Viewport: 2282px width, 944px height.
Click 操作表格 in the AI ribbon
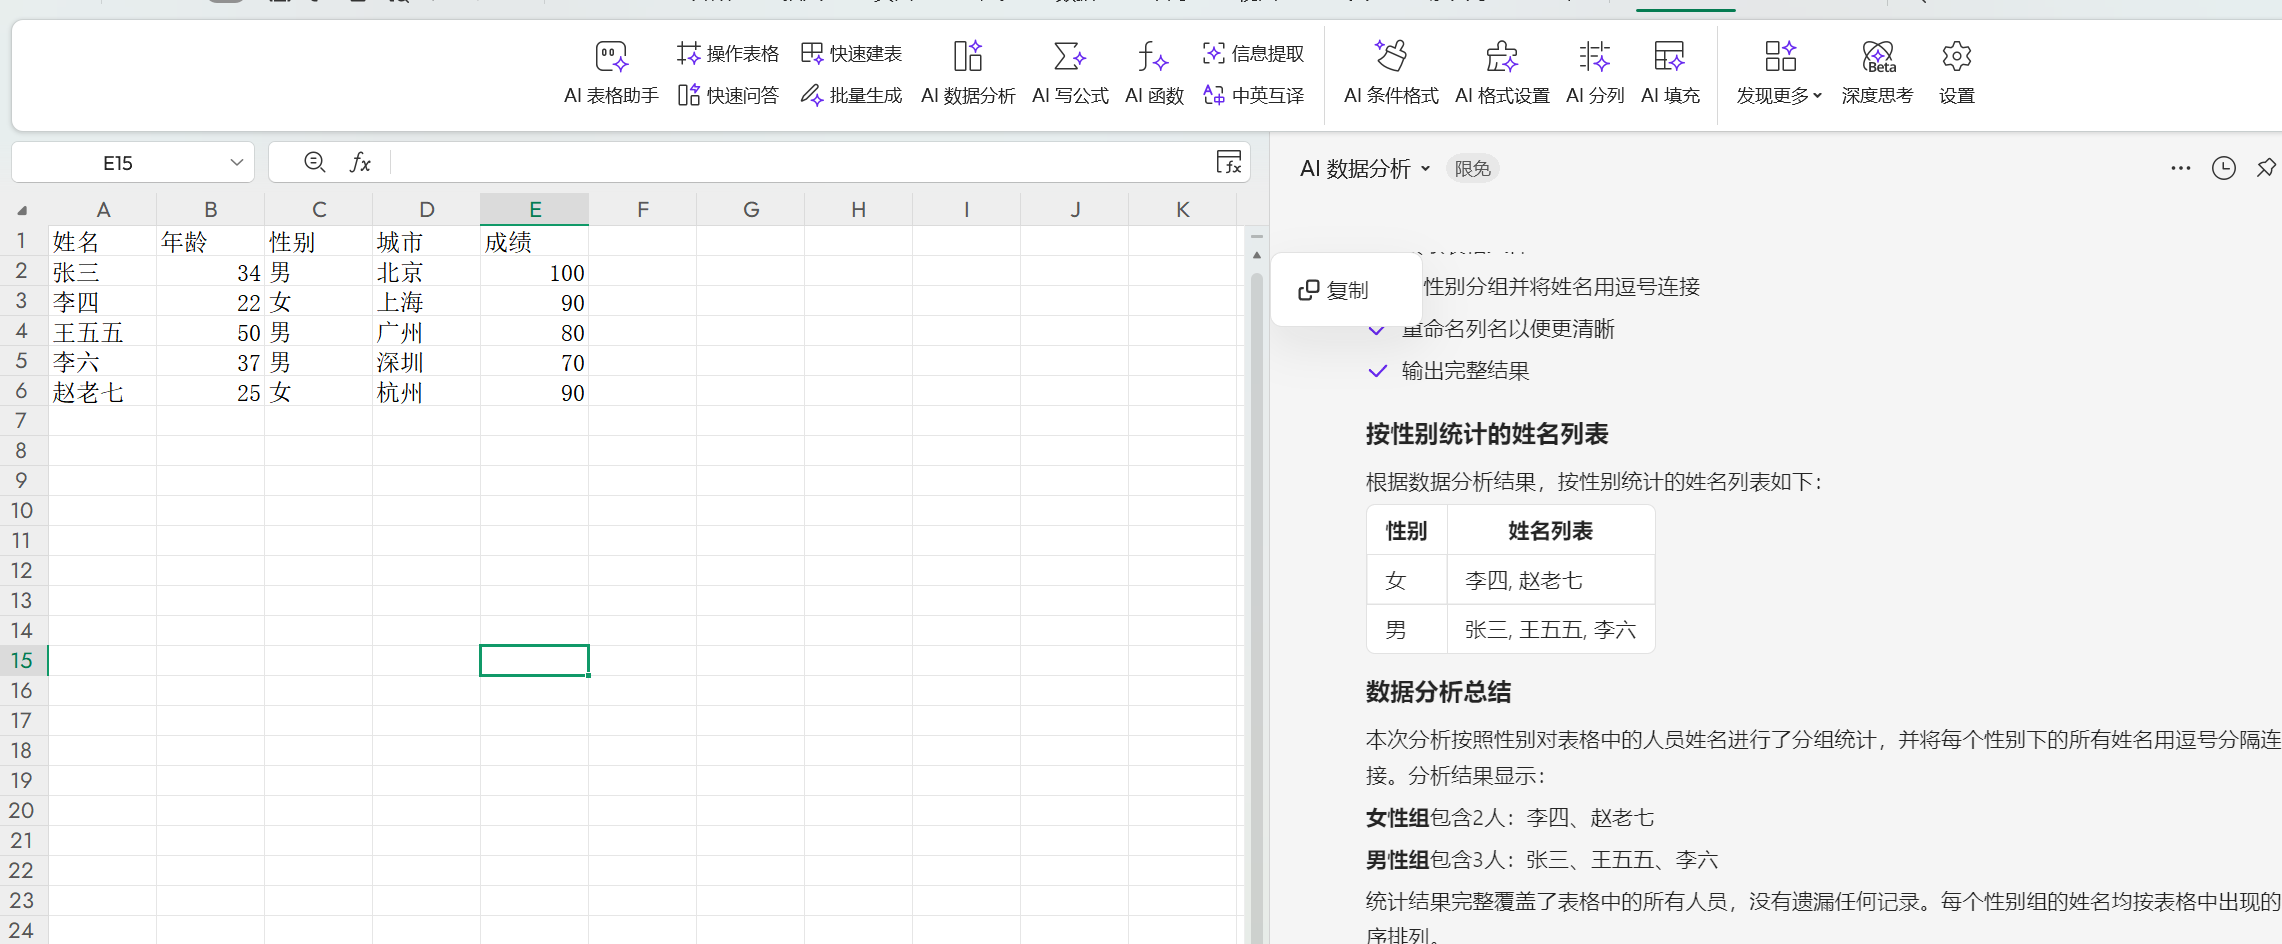[728, 53]
